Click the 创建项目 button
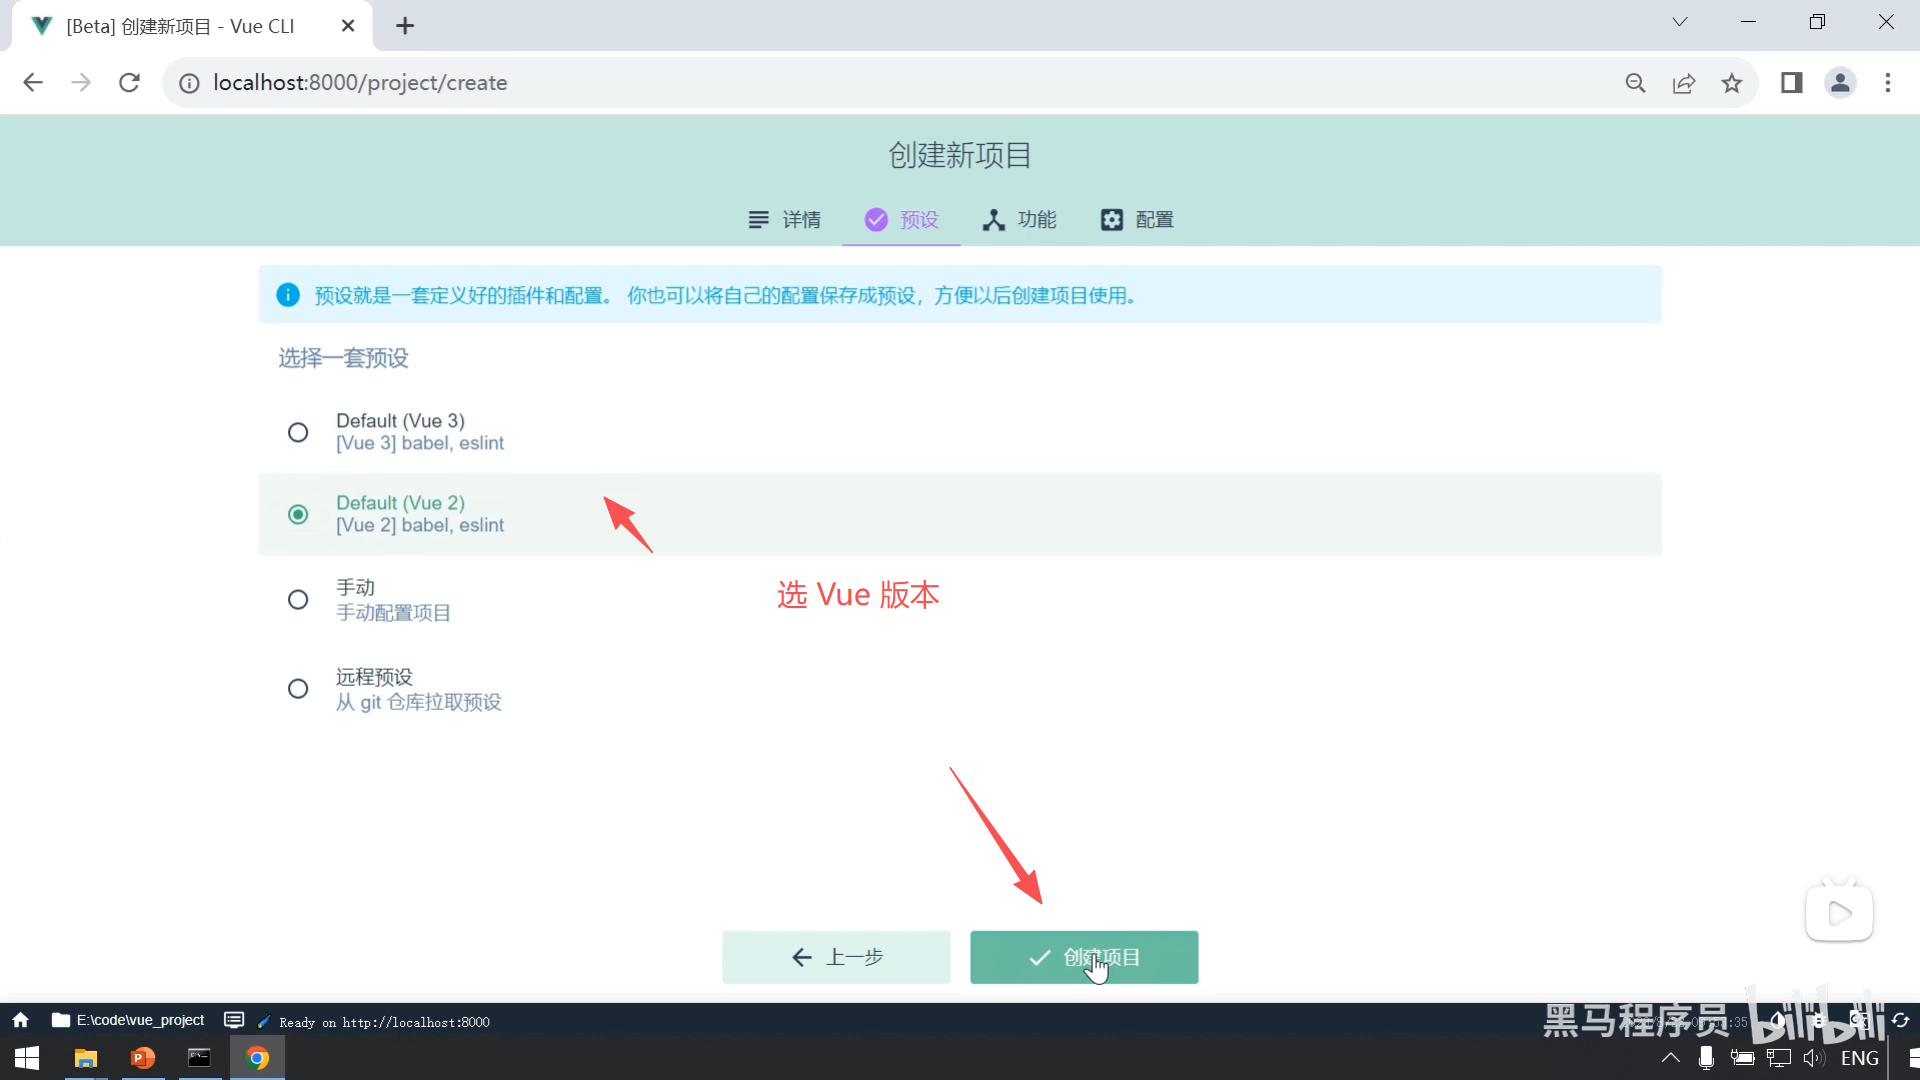Viewport: 1920px width, 1080px height. (x=1084, y=957)
